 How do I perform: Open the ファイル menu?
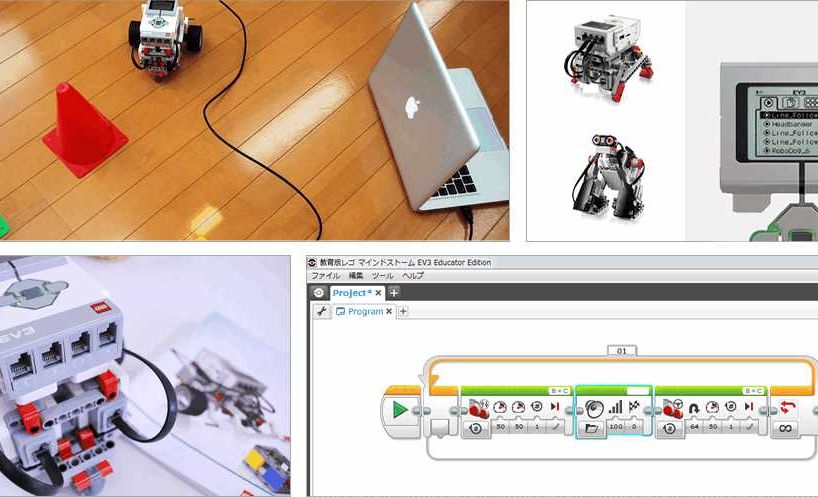click(325, 275)
